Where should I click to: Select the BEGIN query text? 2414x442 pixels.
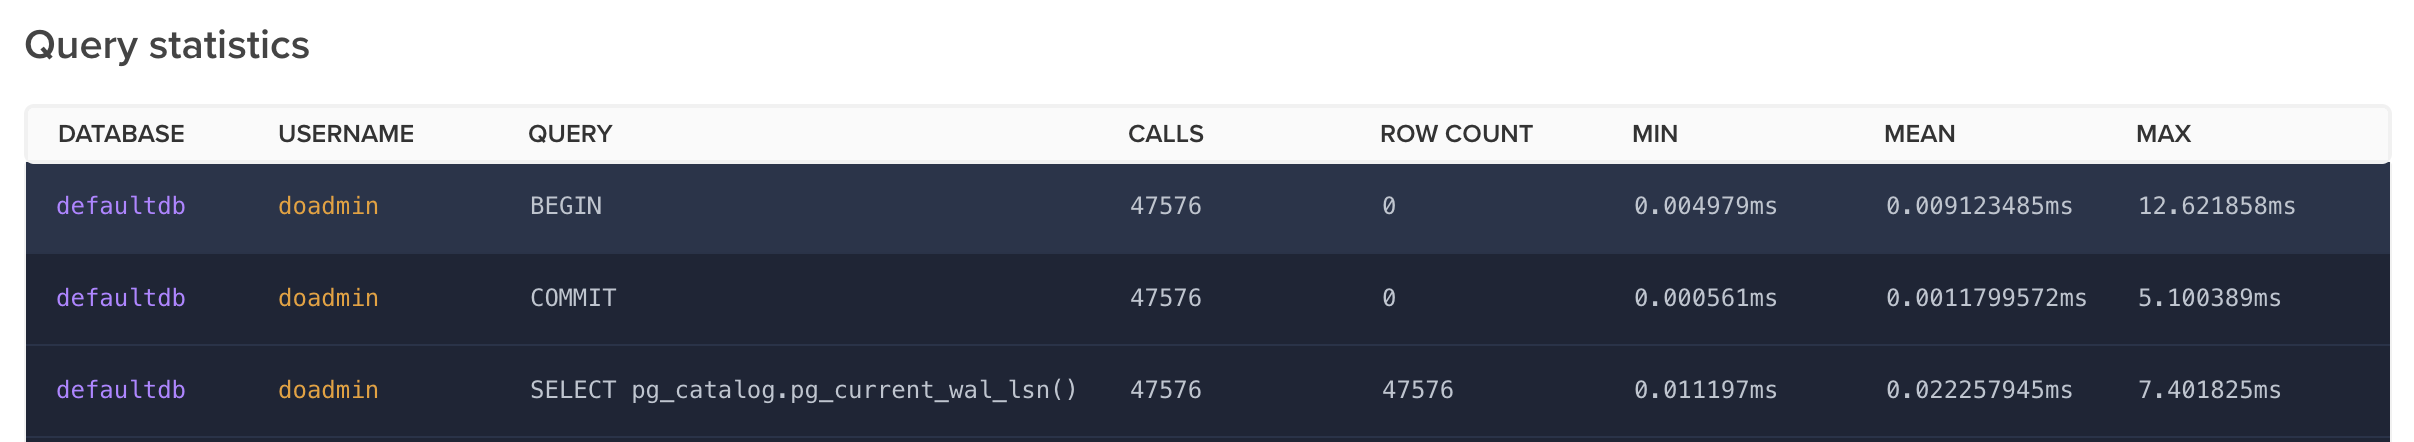(566, 206)
